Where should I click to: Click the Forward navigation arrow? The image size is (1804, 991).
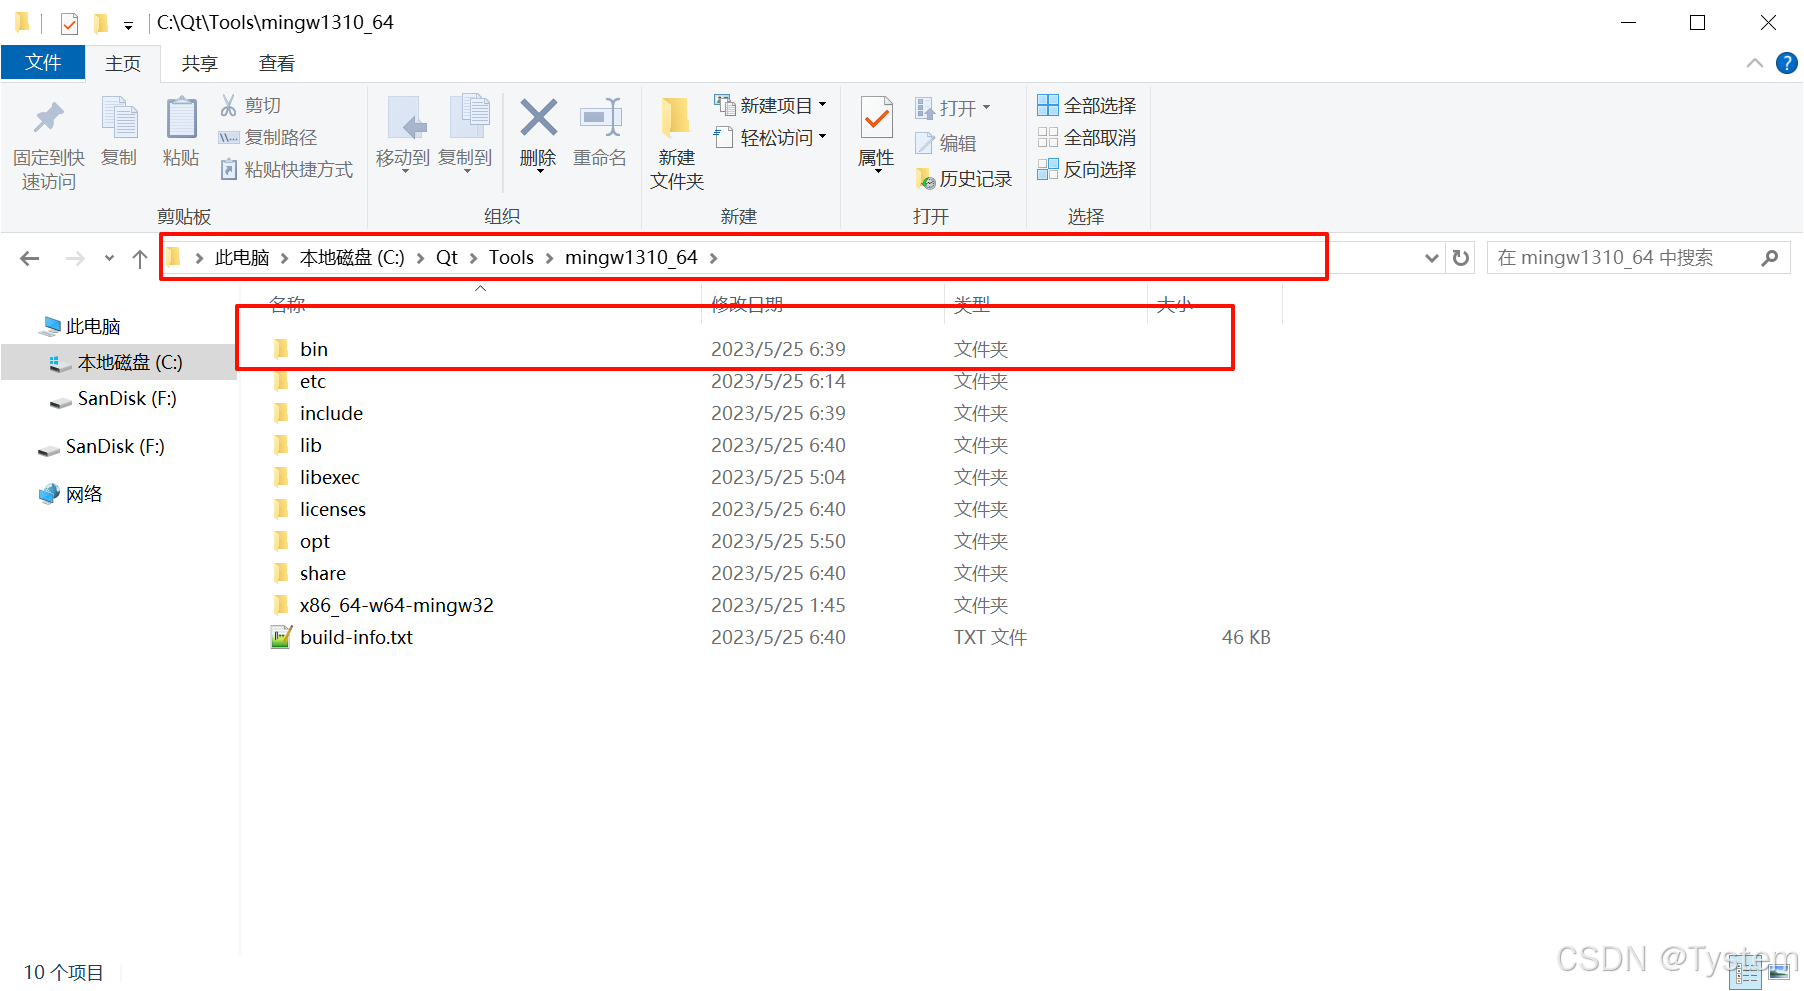pos(75,258)
